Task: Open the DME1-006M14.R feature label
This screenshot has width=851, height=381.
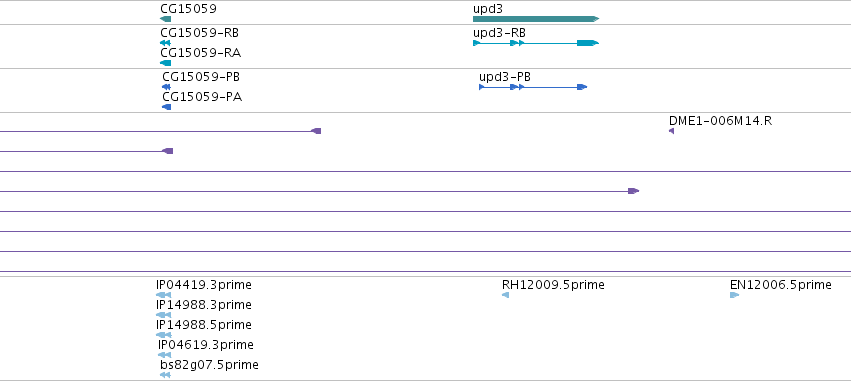Action: (720, 120)
